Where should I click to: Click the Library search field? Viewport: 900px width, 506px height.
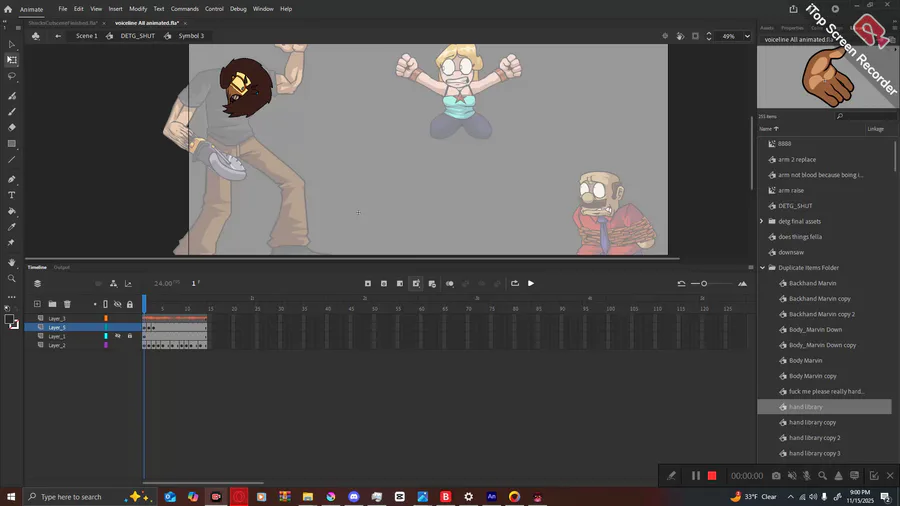867,116
